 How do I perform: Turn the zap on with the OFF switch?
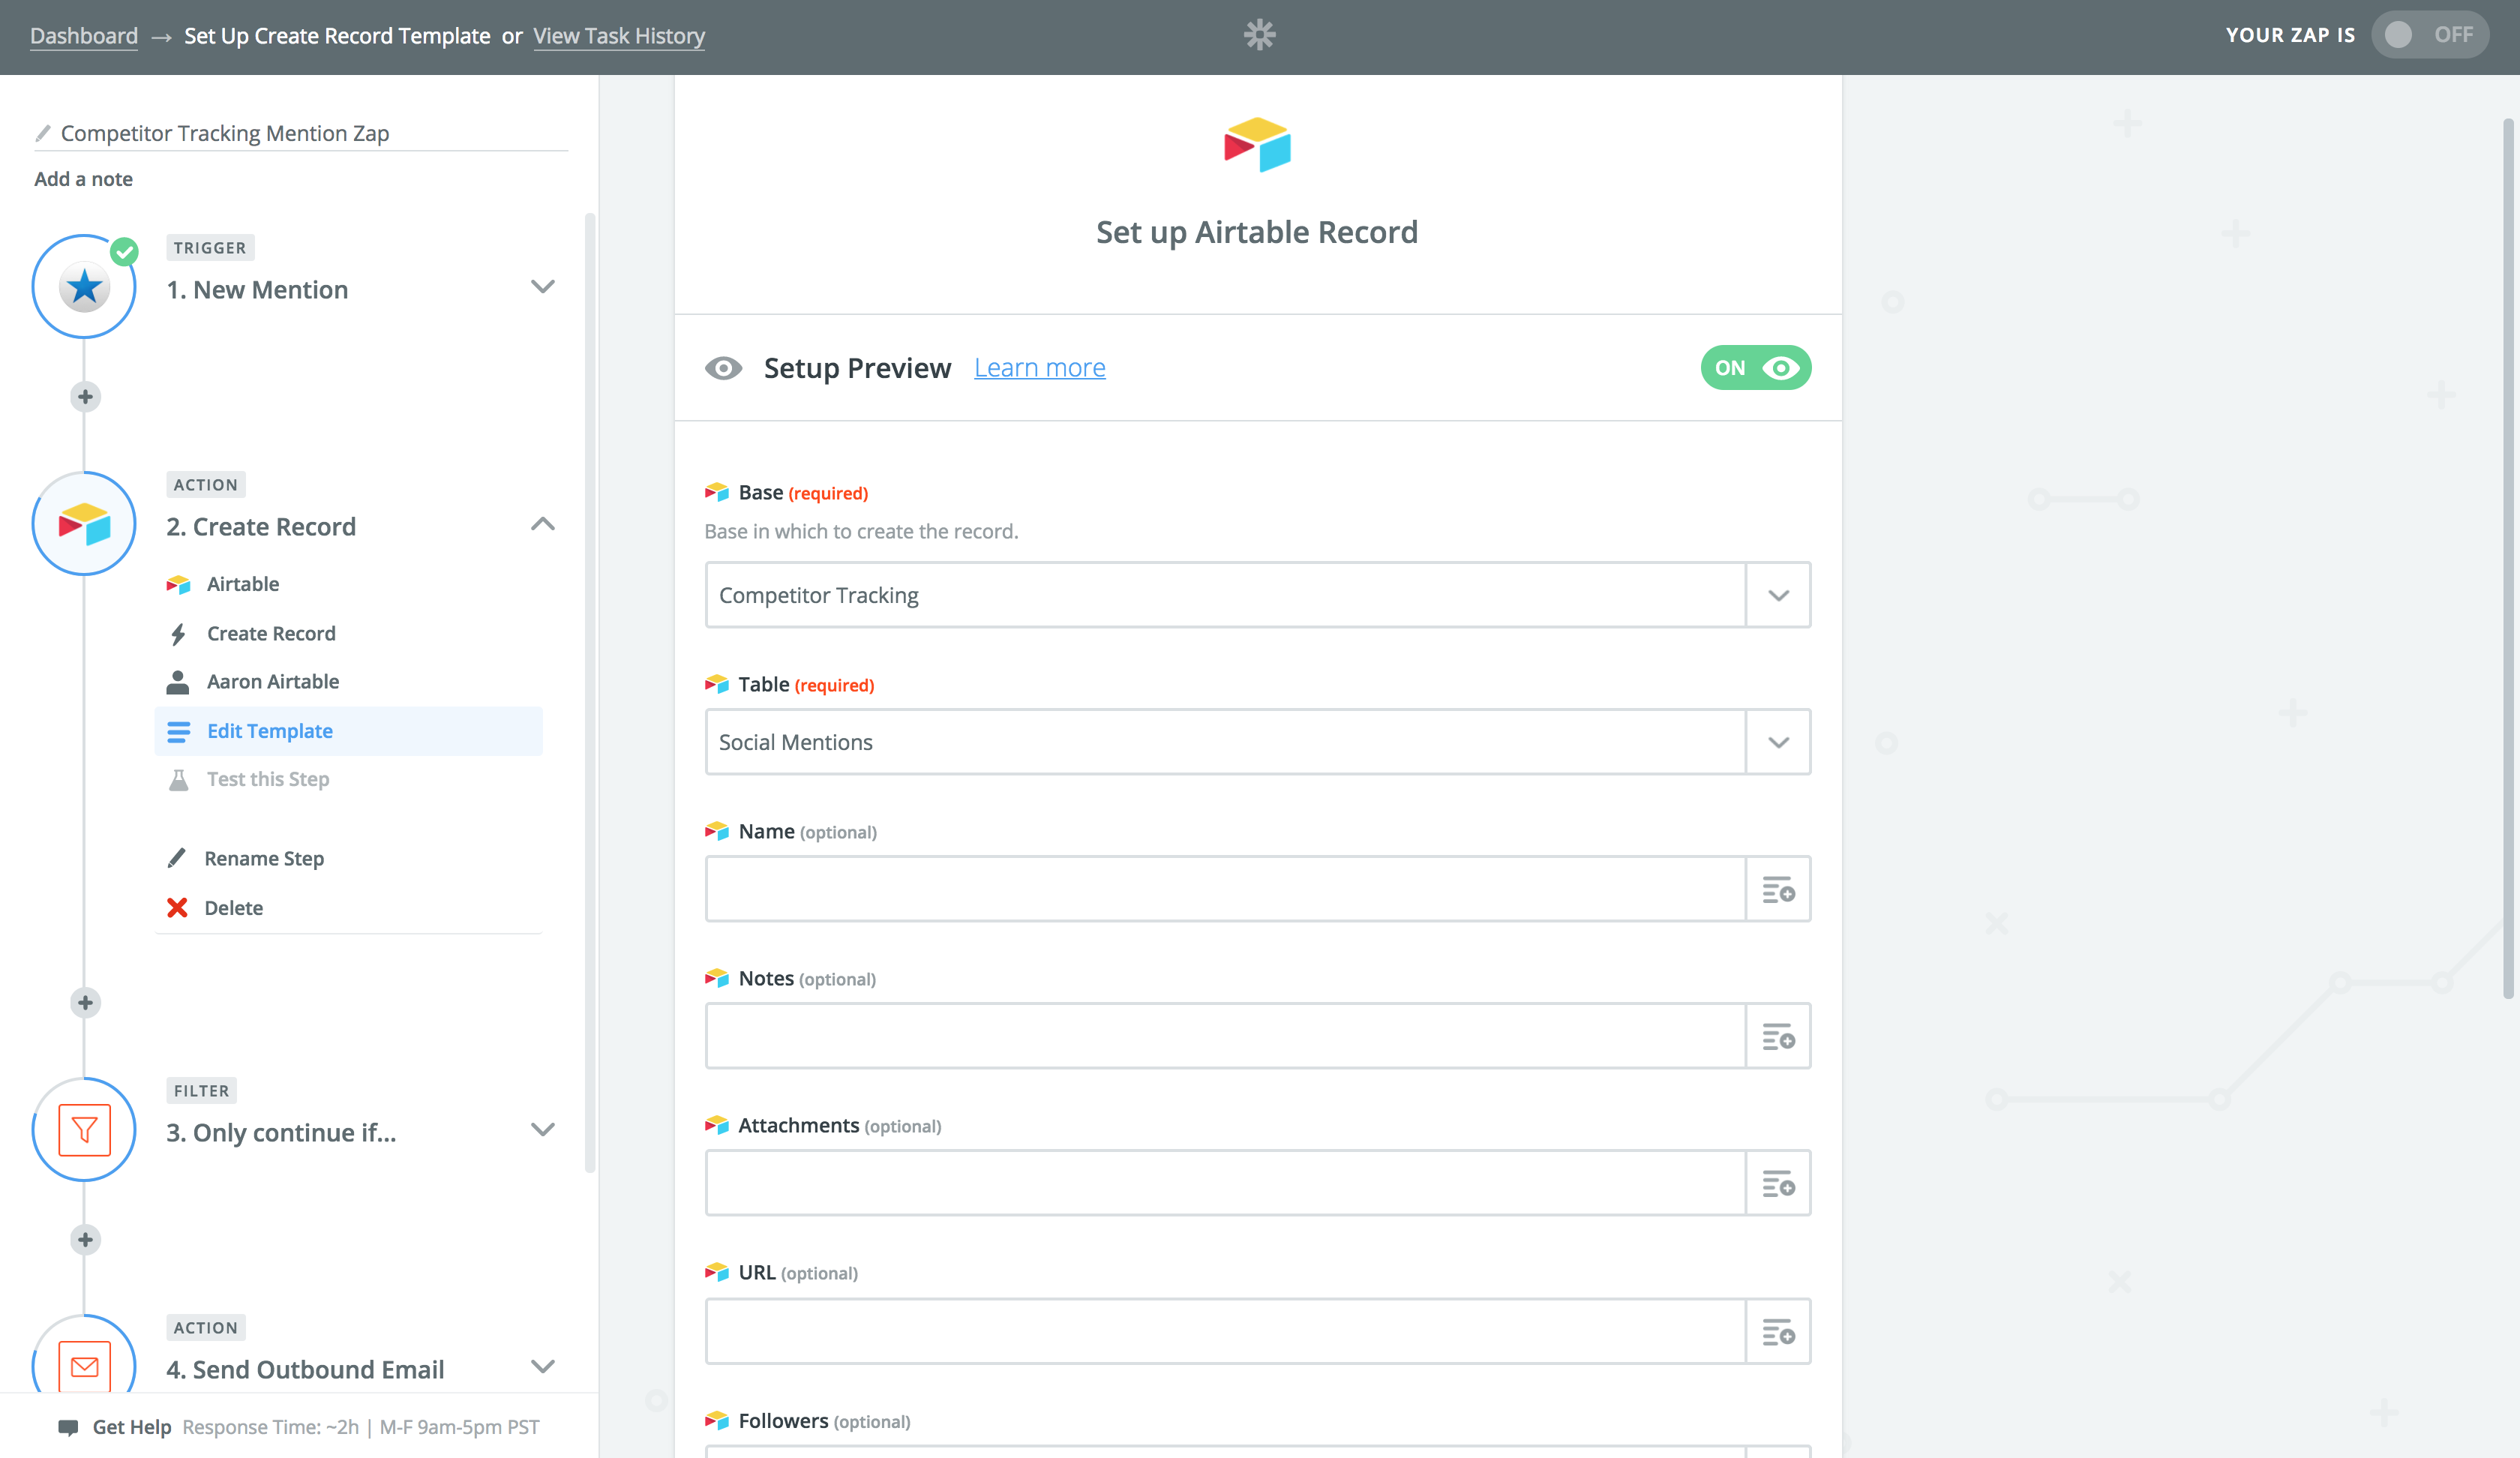[2429, 35]
